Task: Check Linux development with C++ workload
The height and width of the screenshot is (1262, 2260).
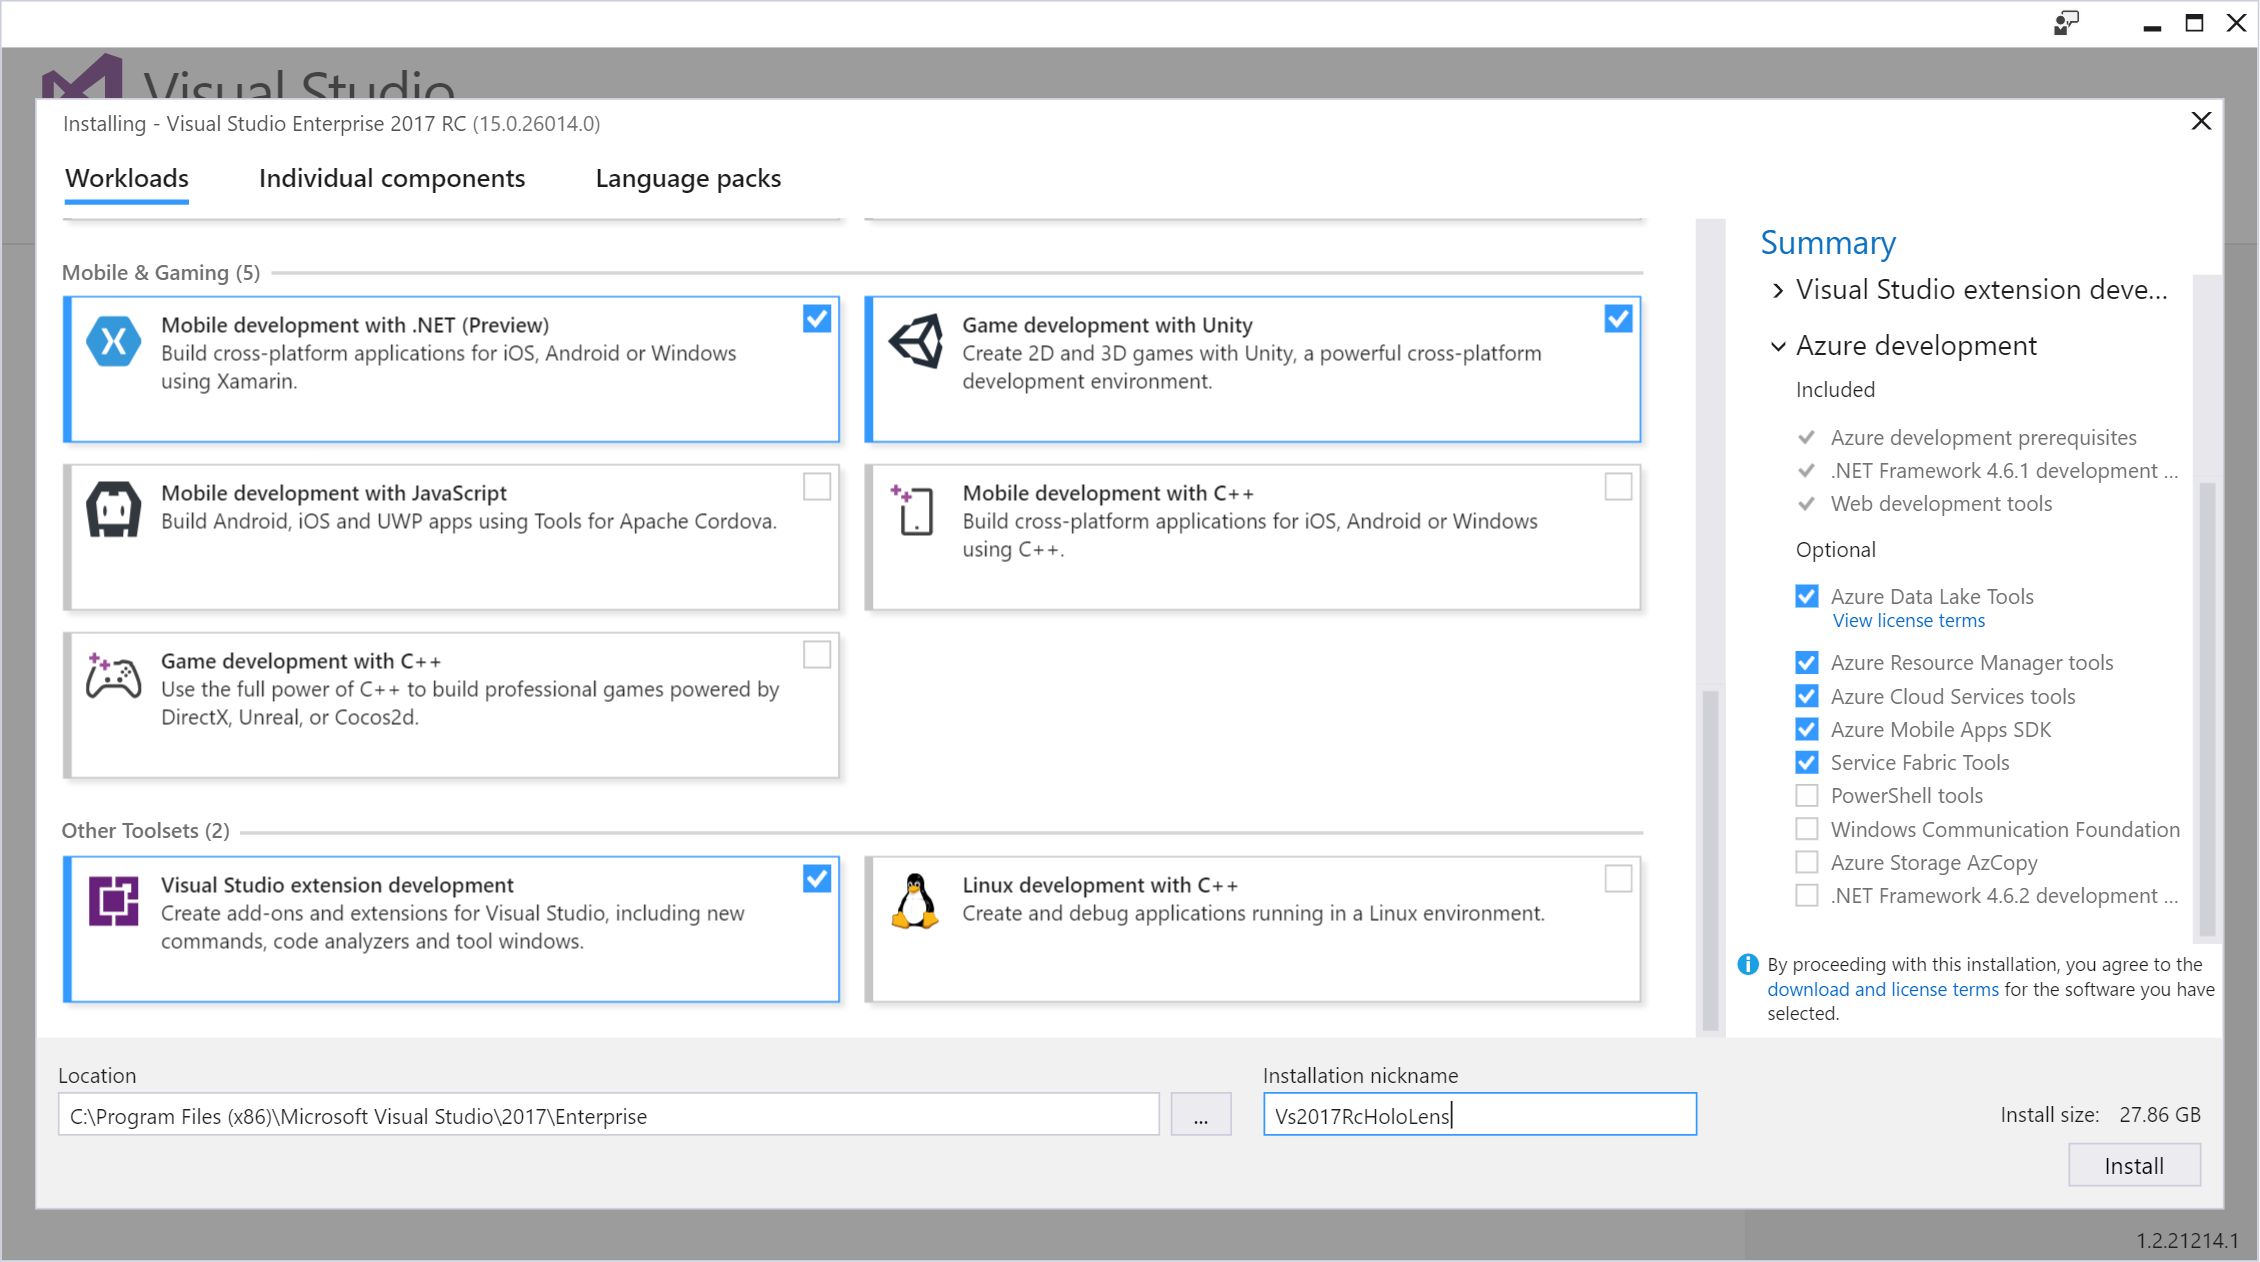Action: [x=1618, y=879]
